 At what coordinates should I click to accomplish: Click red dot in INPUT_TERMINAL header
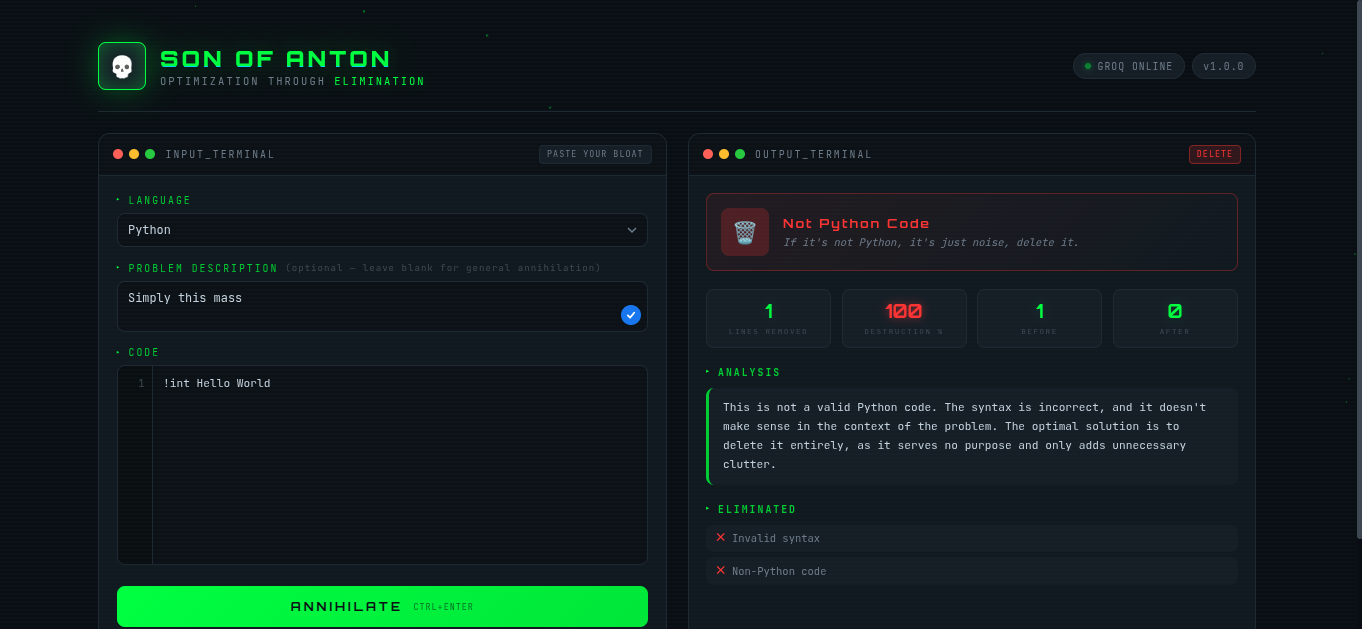click(118, 154)
